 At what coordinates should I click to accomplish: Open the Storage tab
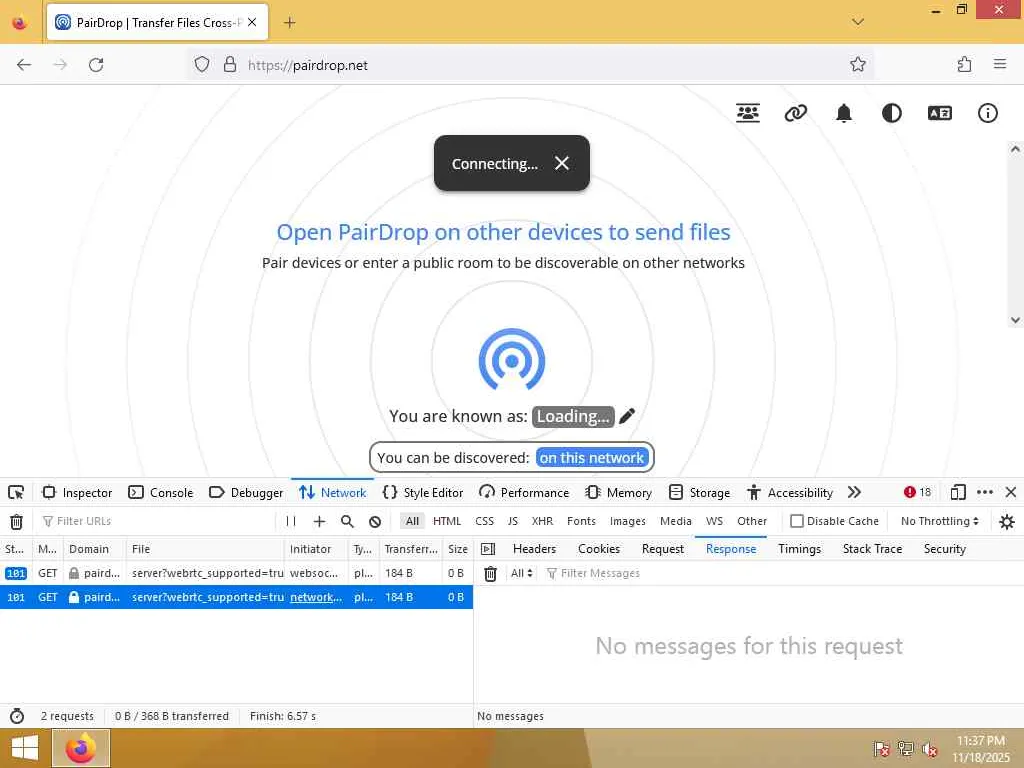pyautogui.click(x=699, y=492)
